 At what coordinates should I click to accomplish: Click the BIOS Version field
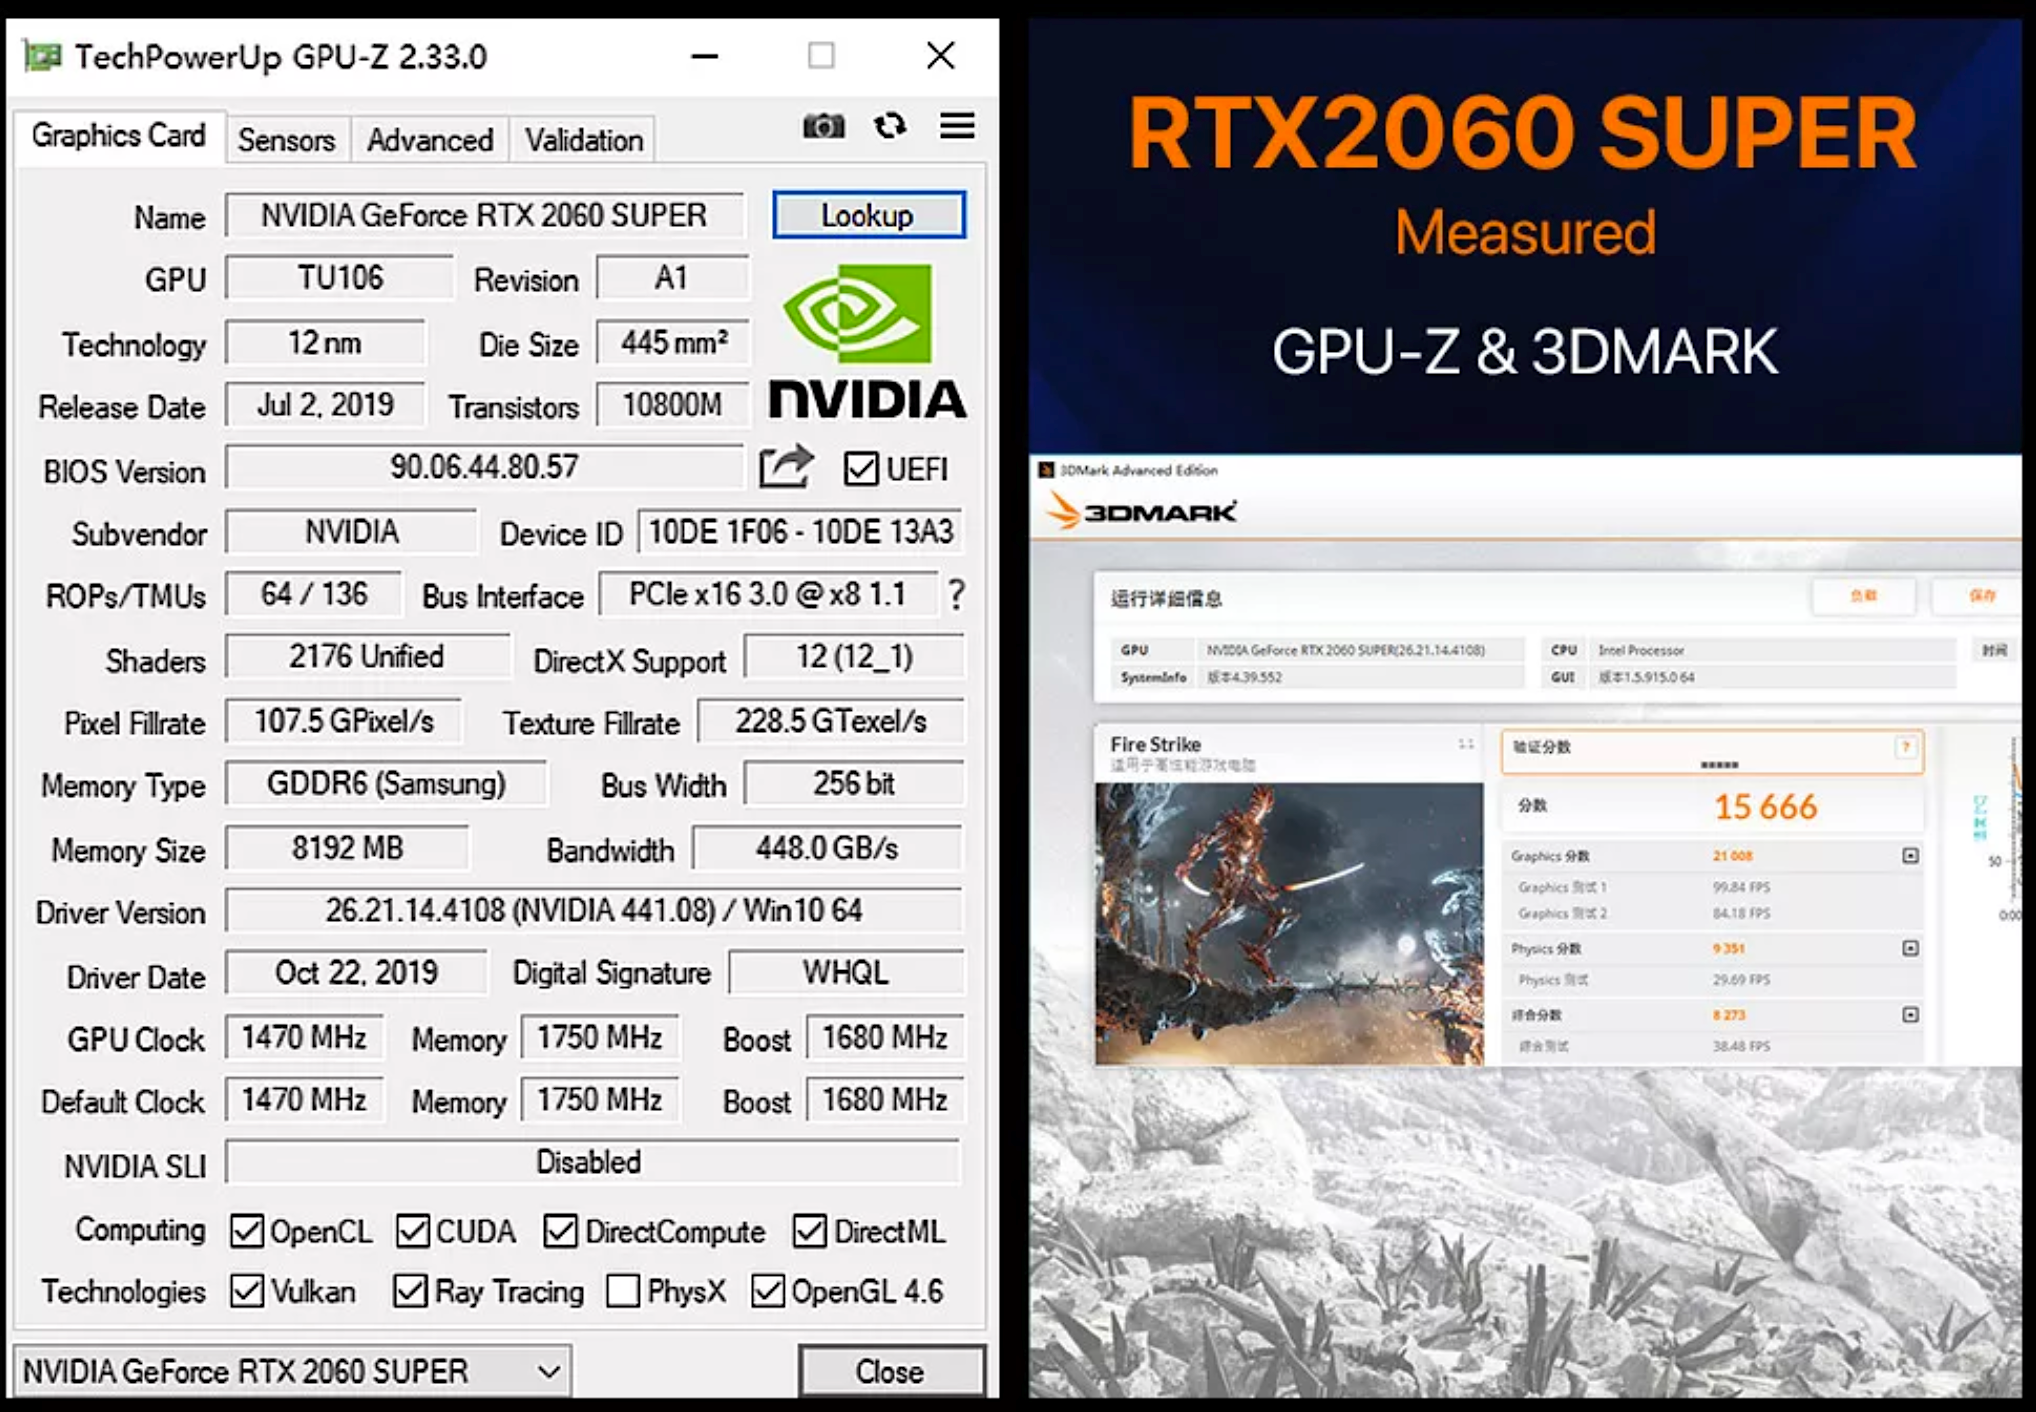pos(484,467)
